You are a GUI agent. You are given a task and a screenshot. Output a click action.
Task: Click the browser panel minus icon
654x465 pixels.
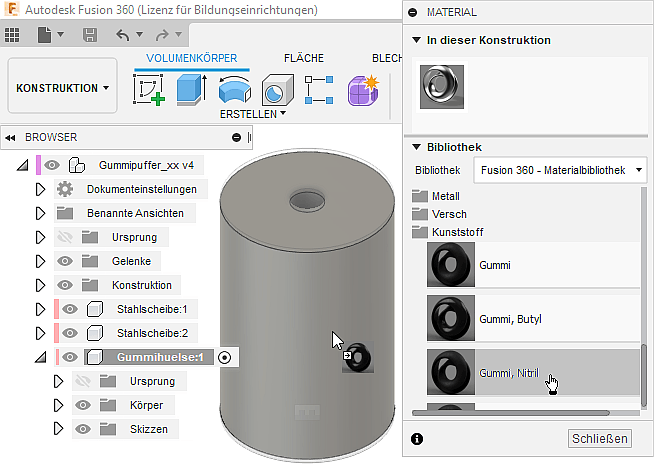[236, 138]
